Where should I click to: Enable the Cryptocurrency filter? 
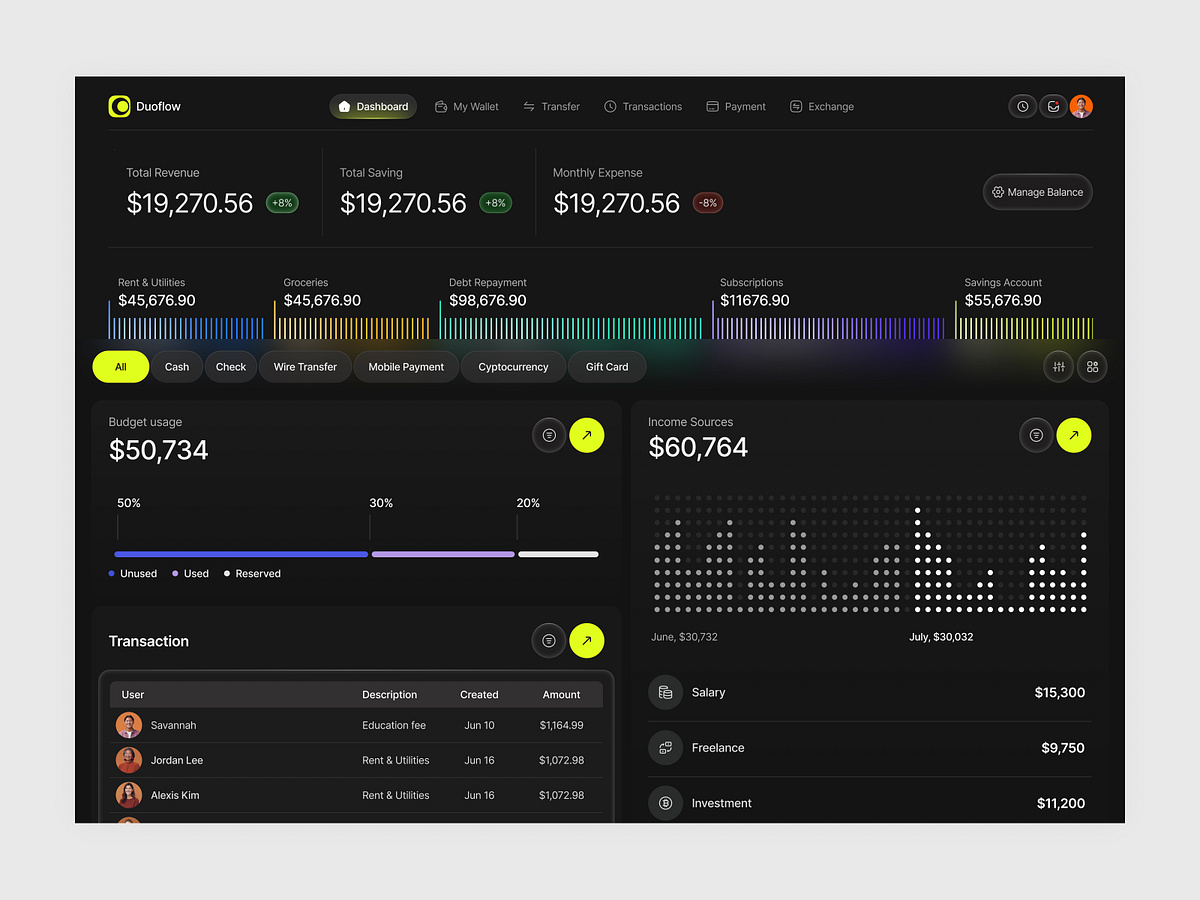point(512,367)
